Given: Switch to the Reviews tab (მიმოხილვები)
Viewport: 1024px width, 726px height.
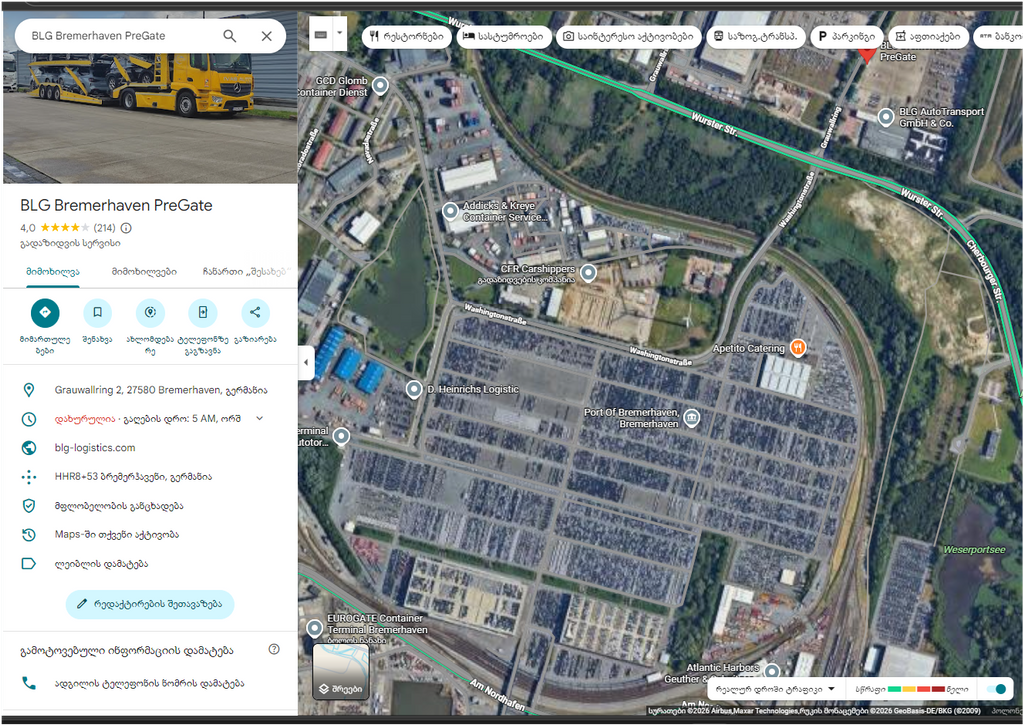Looking at the screenshot, I should tap(144, 272).
